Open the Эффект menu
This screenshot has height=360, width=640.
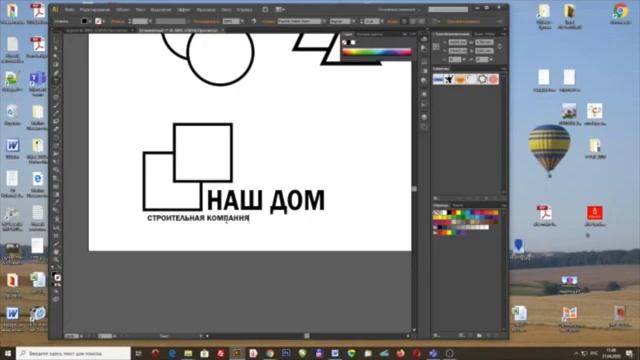[x=184, y=10]
